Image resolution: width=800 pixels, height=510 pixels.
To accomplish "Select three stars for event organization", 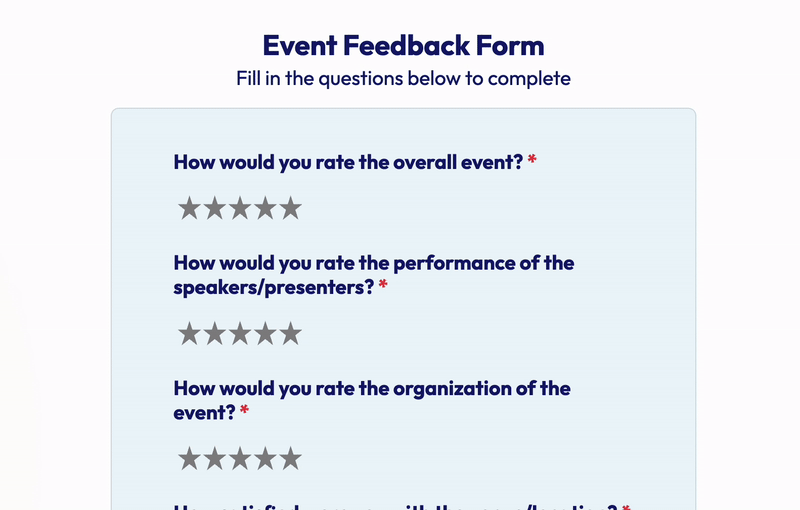I will click(x=240, y=459).
